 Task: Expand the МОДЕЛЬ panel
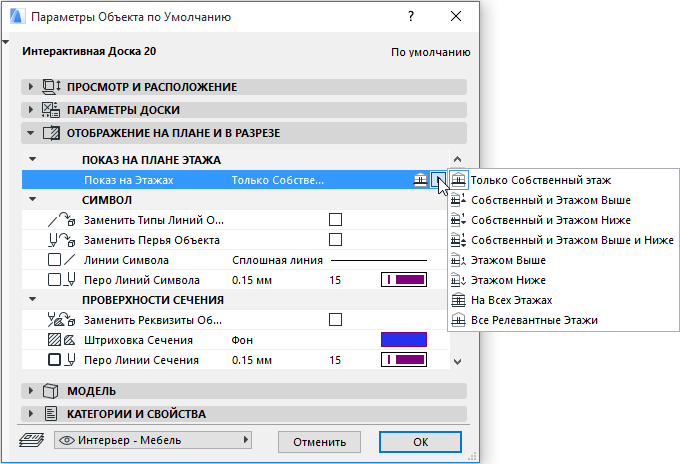(30, 391)
